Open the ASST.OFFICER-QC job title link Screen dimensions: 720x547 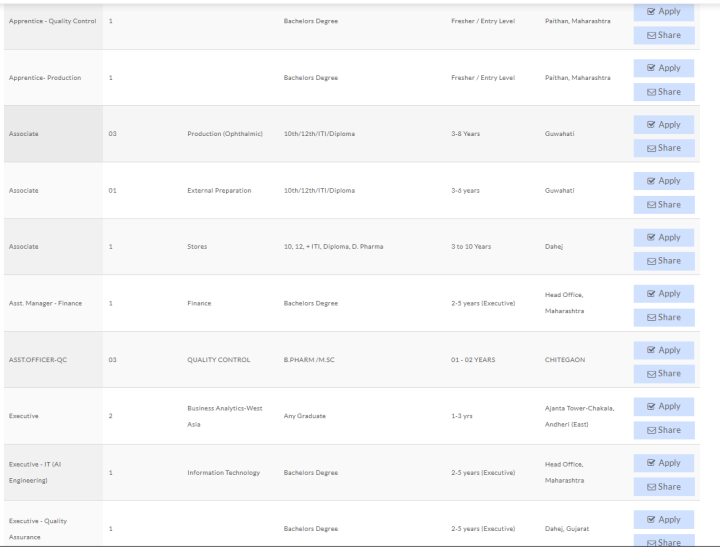pos(40,360)
